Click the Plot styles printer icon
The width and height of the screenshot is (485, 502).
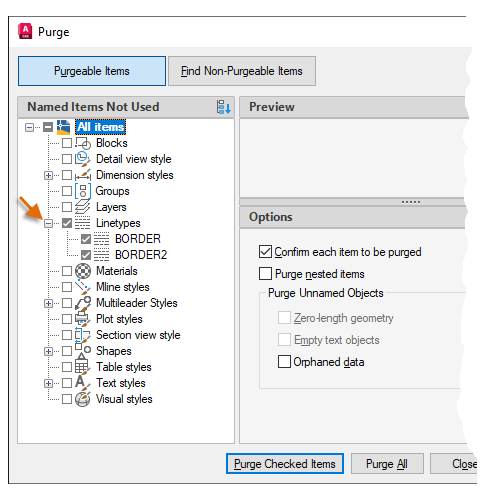[82, 319]
